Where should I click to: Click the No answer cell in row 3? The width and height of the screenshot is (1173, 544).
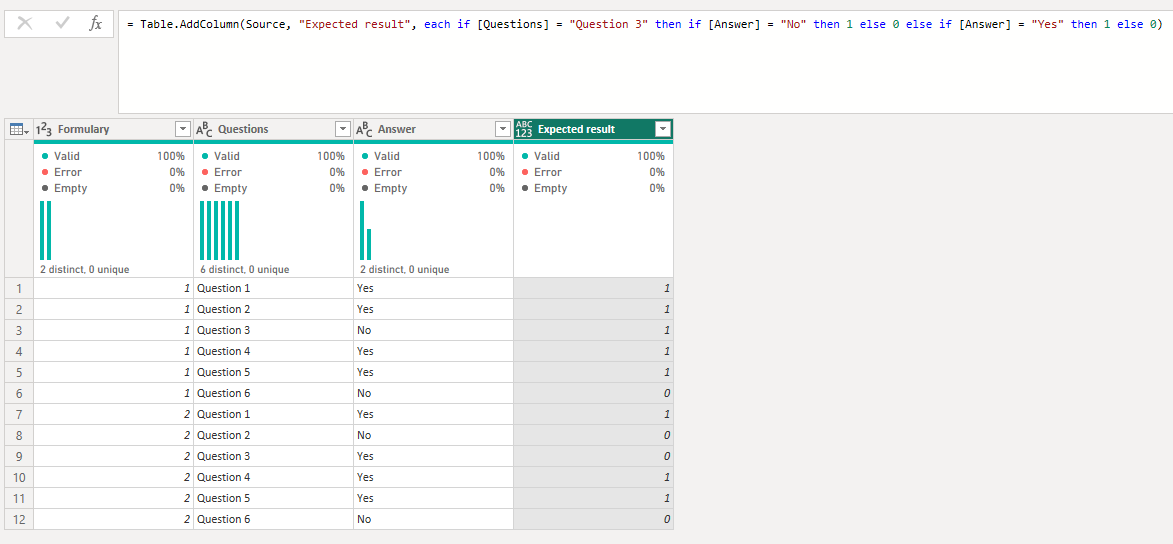[x=433, y=330]
